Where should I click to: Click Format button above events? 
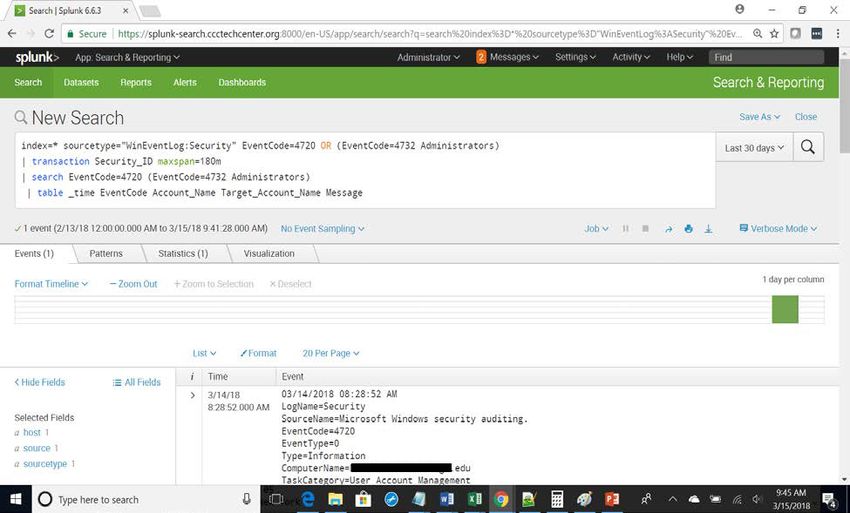point(258,353)
